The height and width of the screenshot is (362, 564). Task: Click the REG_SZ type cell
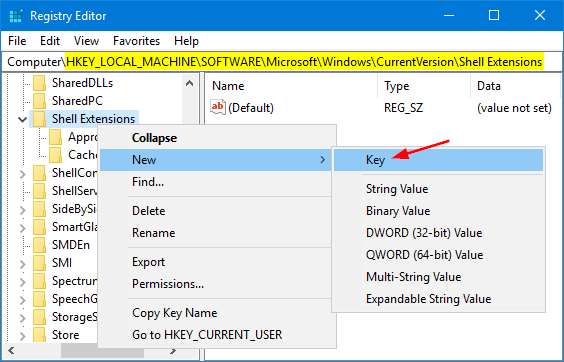point(403,108)
